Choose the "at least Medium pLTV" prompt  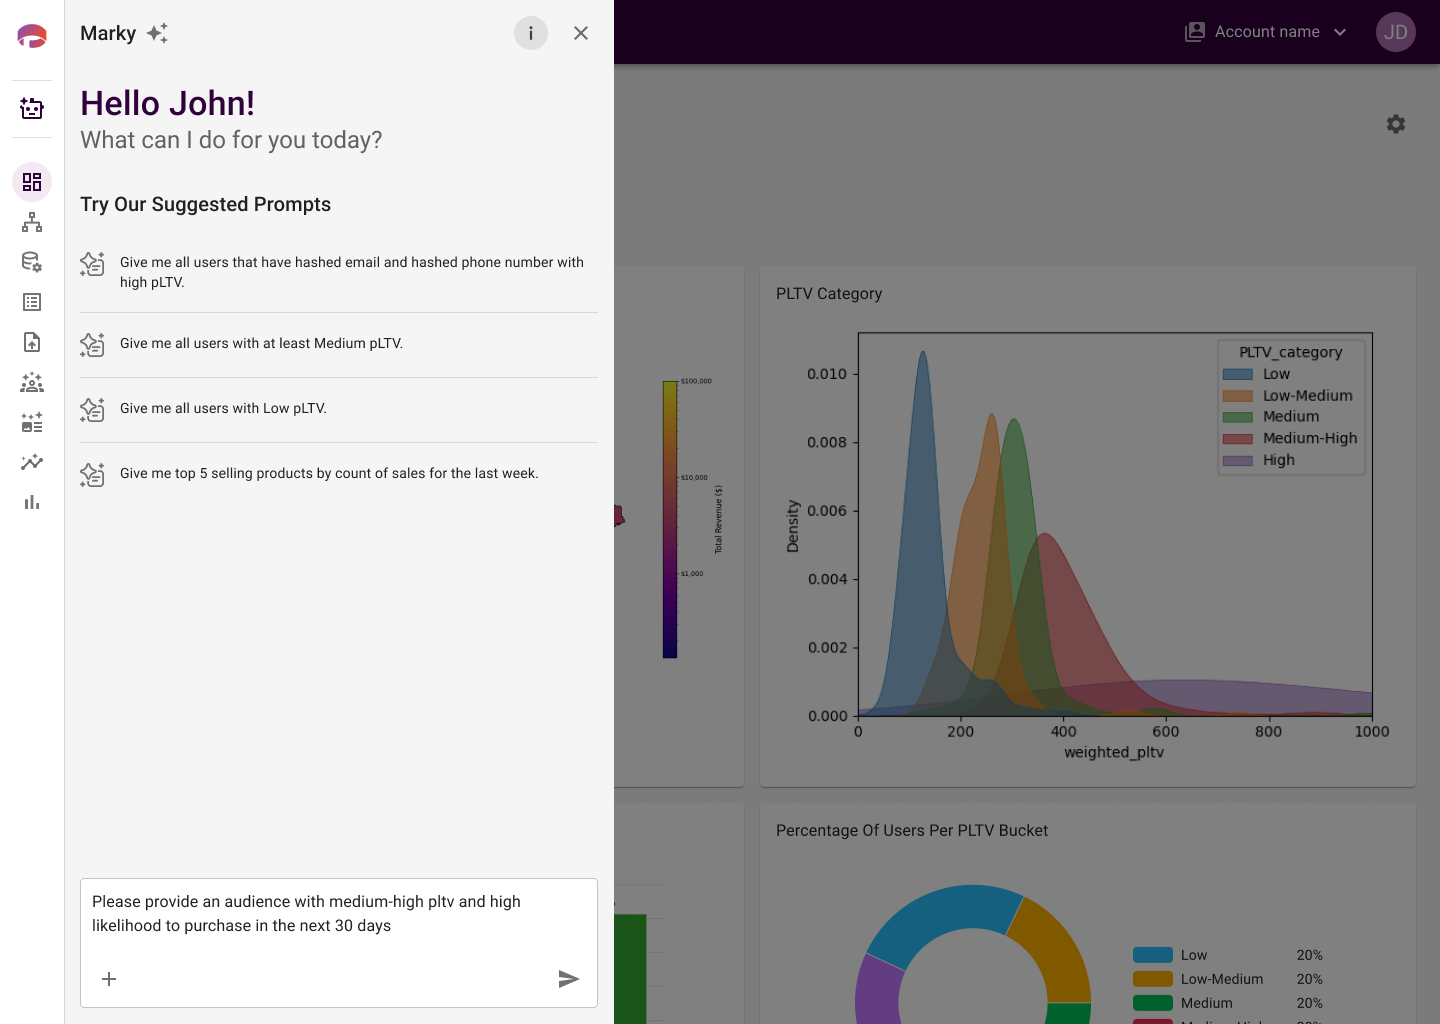click(x=339, y=344)
